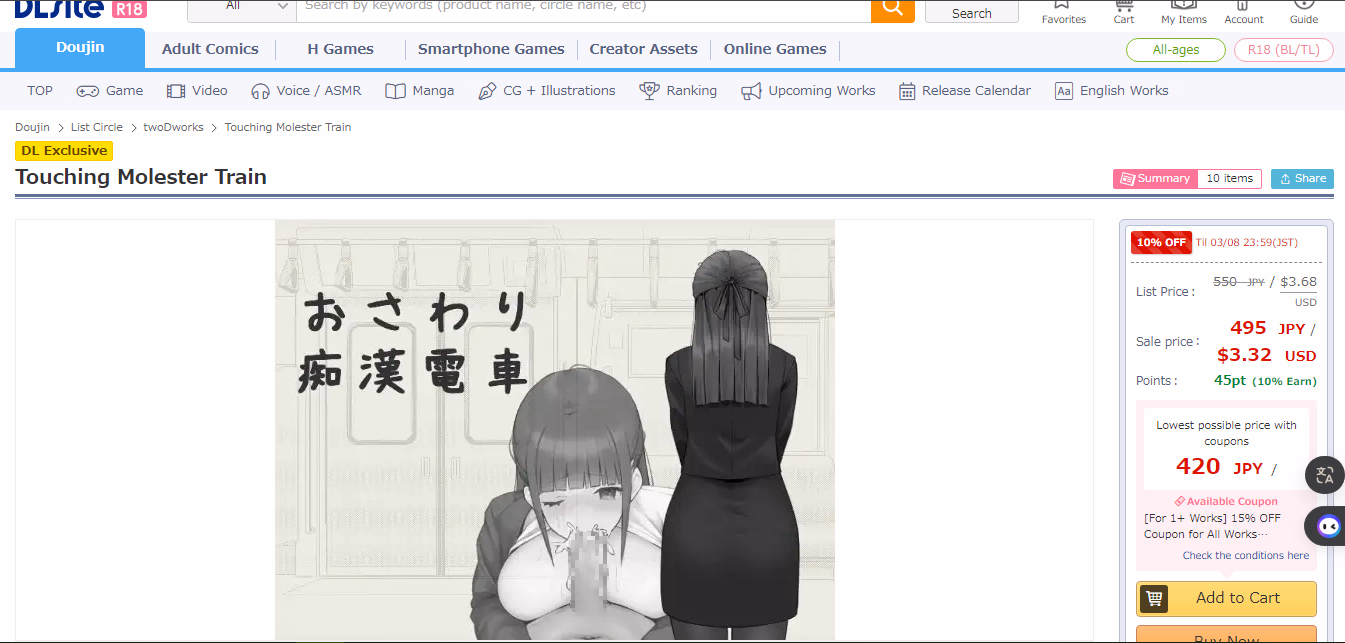
Task: Toggle the All-ages site mode
Action: [x=1176, y=50]
